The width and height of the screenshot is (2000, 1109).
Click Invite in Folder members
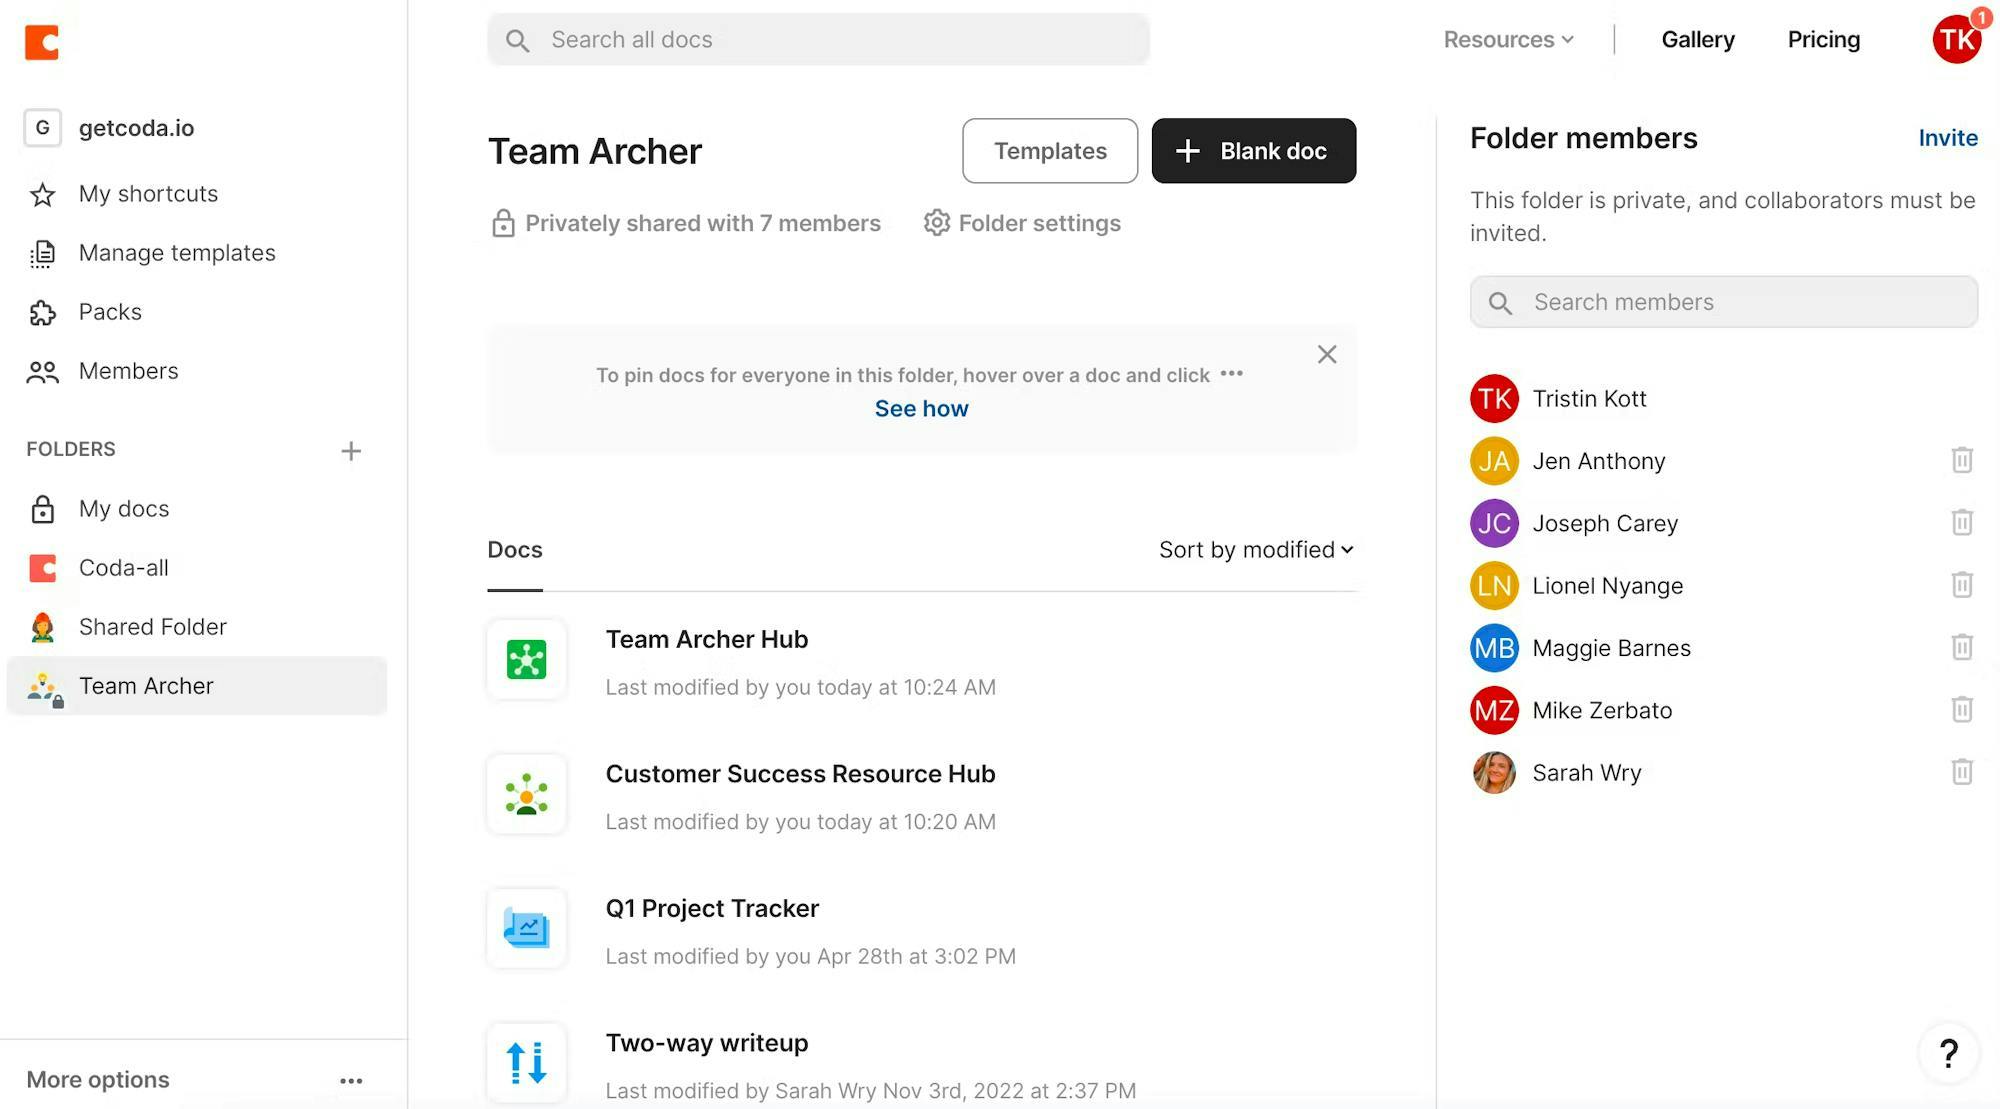click(1948, 138)
